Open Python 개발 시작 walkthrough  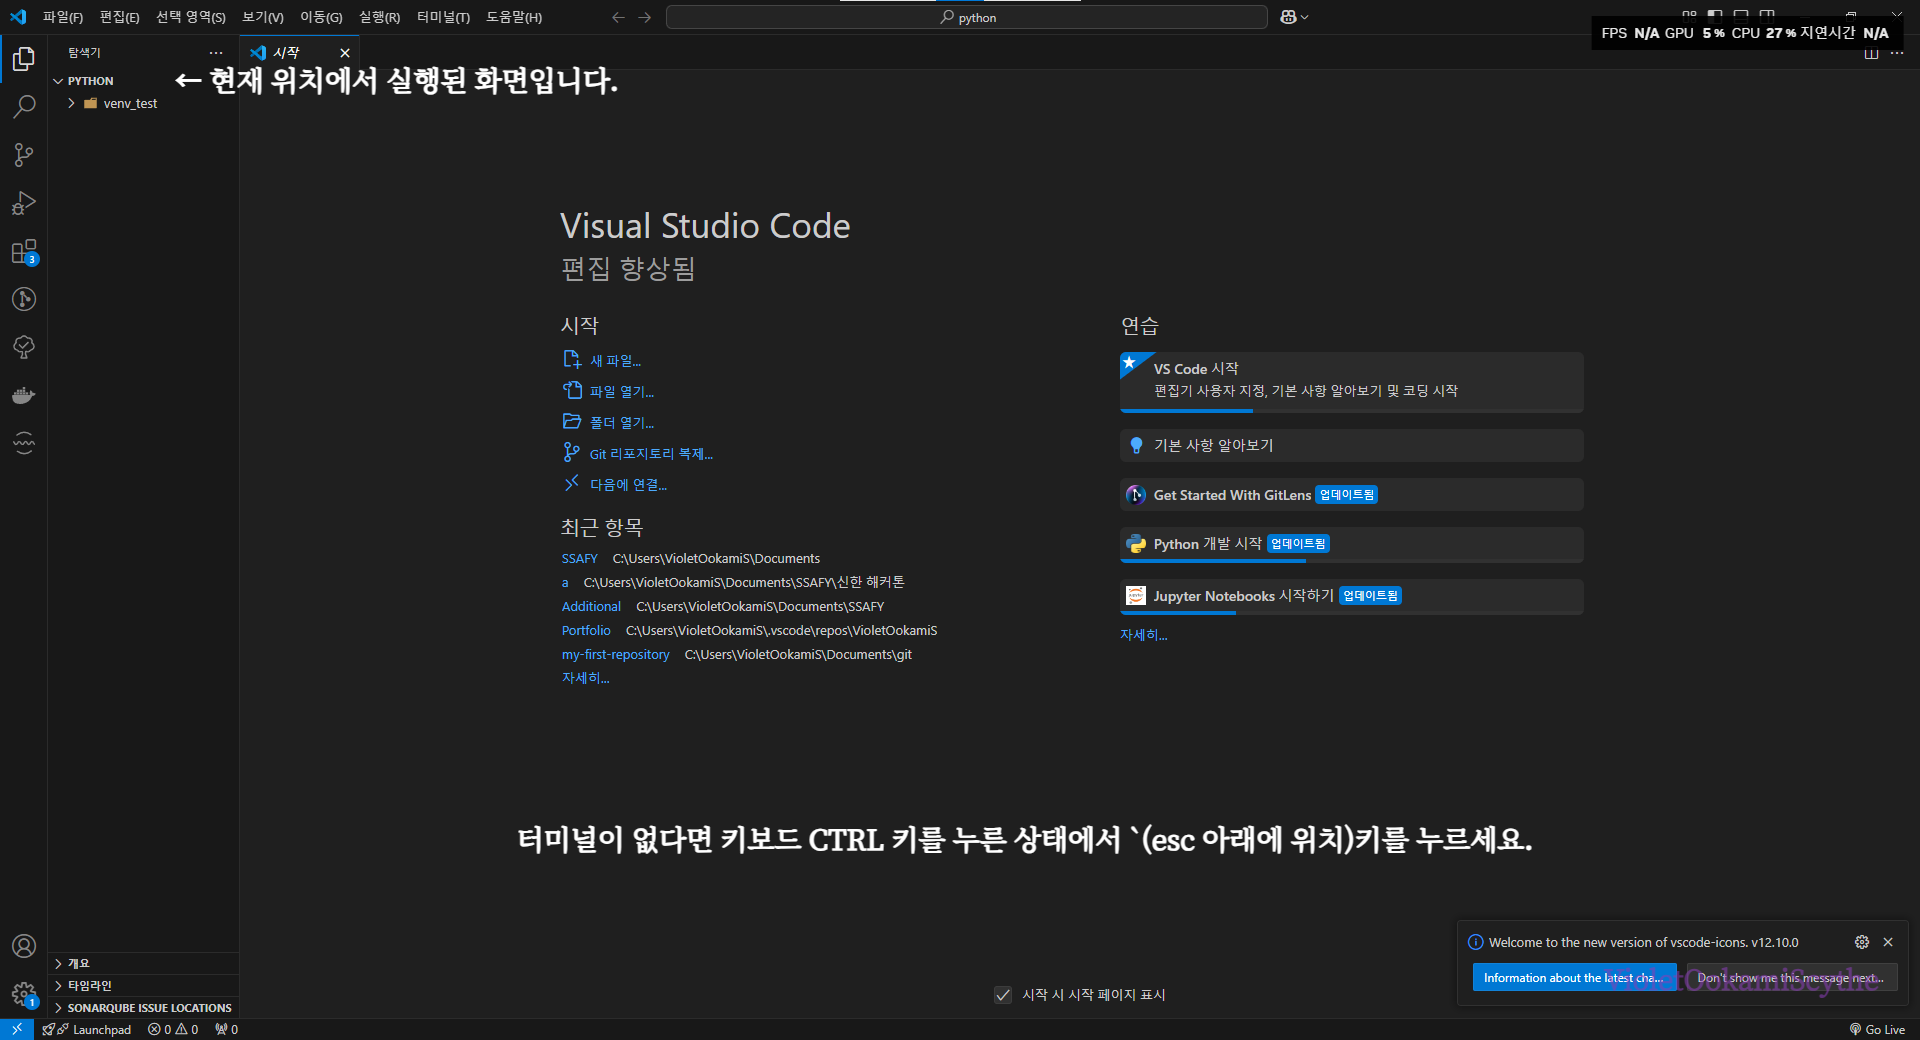pos(1352,545)
